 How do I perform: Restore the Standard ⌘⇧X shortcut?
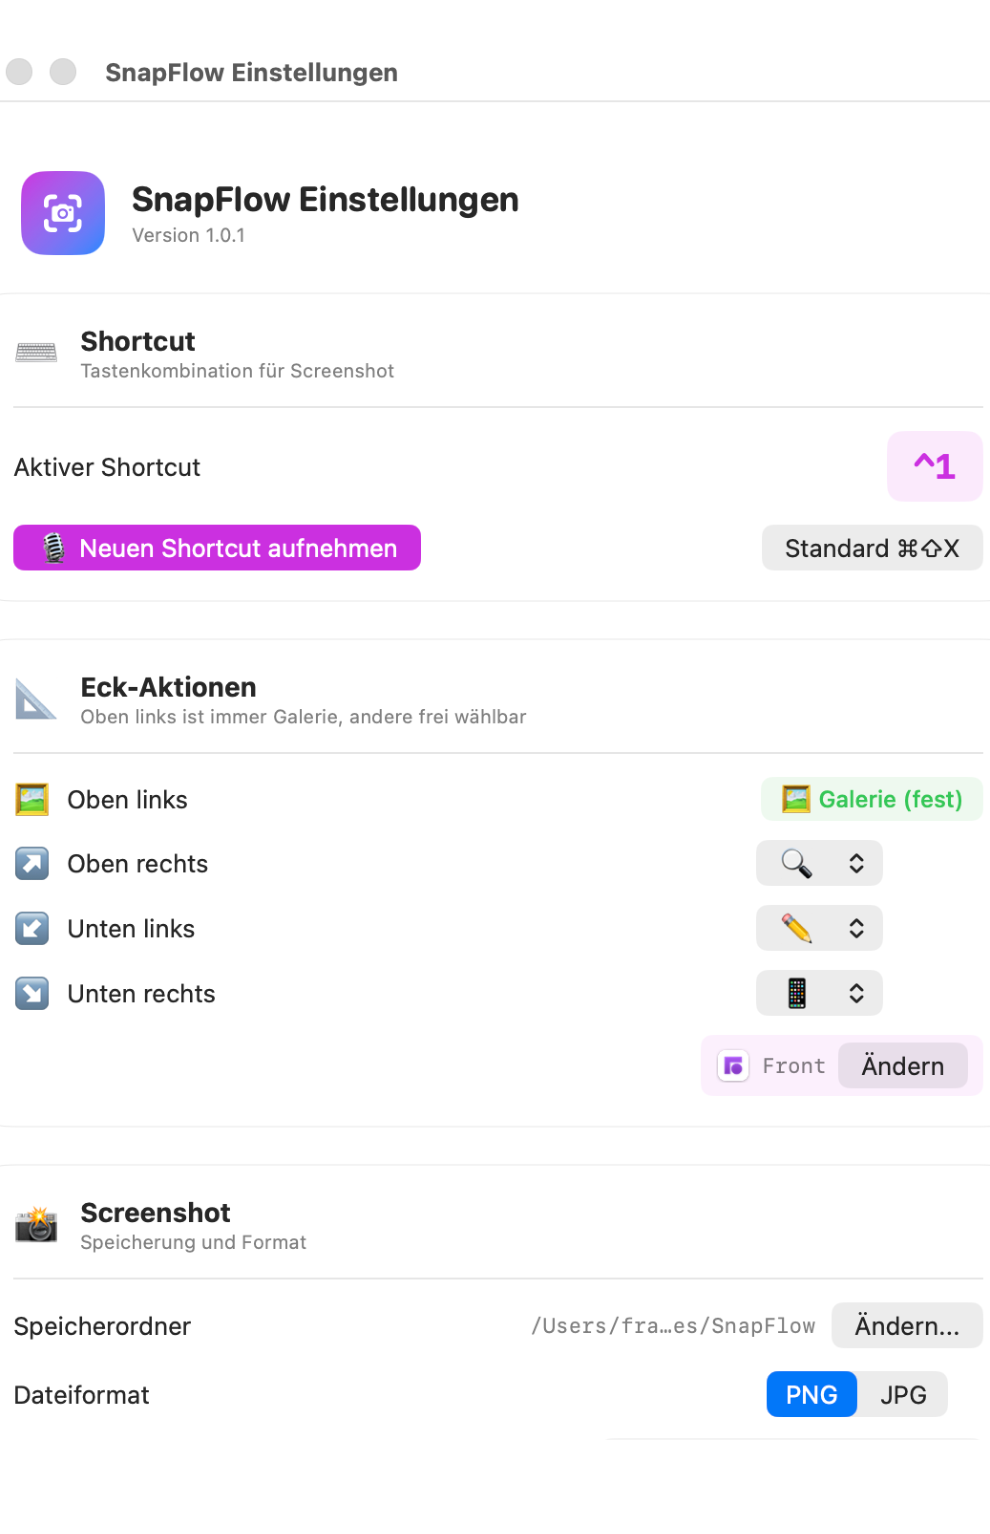[871, 548]
